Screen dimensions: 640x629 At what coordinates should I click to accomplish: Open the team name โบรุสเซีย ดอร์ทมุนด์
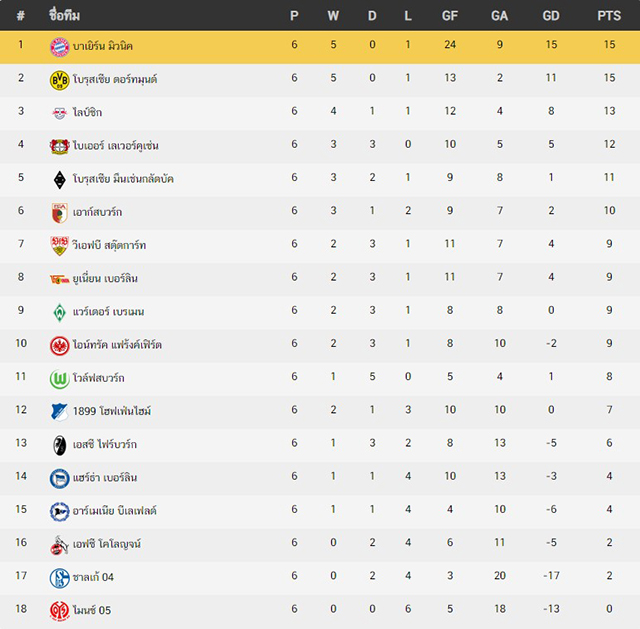click(115, 79)
